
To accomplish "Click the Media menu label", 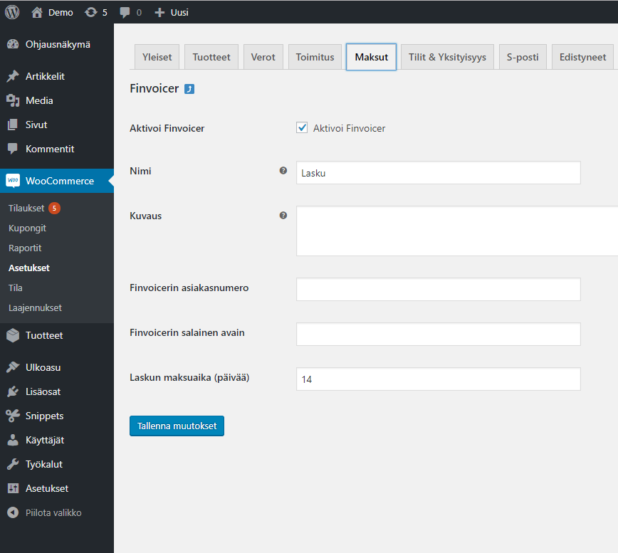I will tap(39, 101).
